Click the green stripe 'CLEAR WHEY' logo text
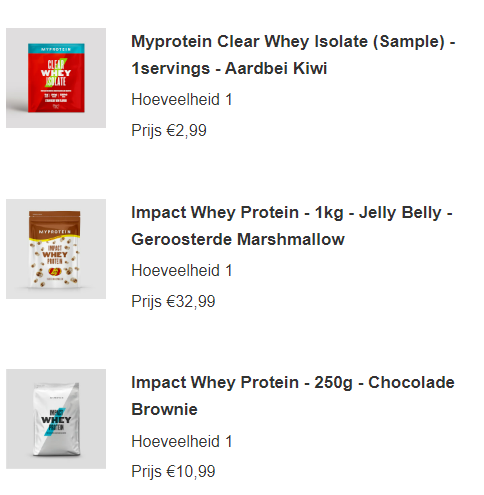Screen dimensions: 484x495 click(56, 72)
